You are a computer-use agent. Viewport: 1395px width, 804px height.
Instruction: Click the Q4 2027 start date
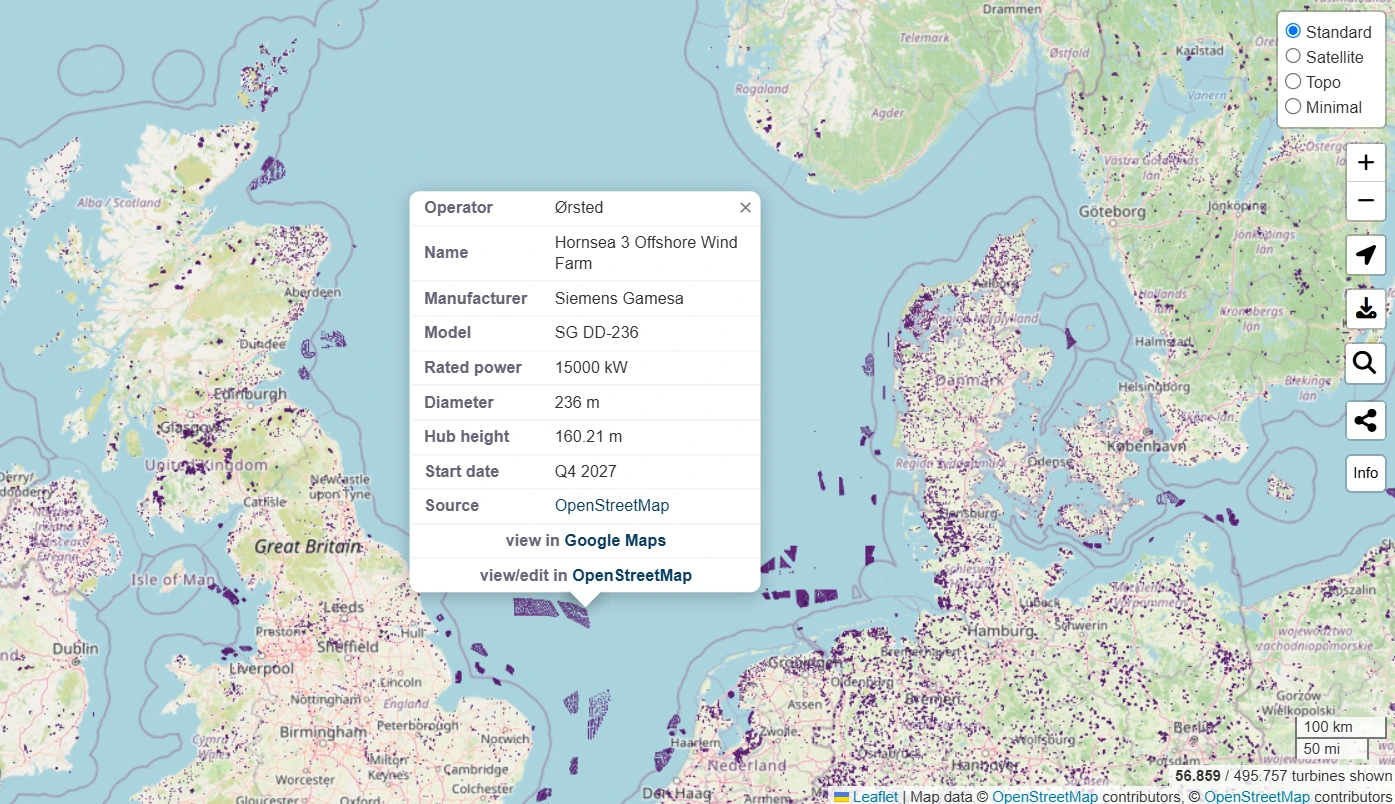[x=586, y=471]
